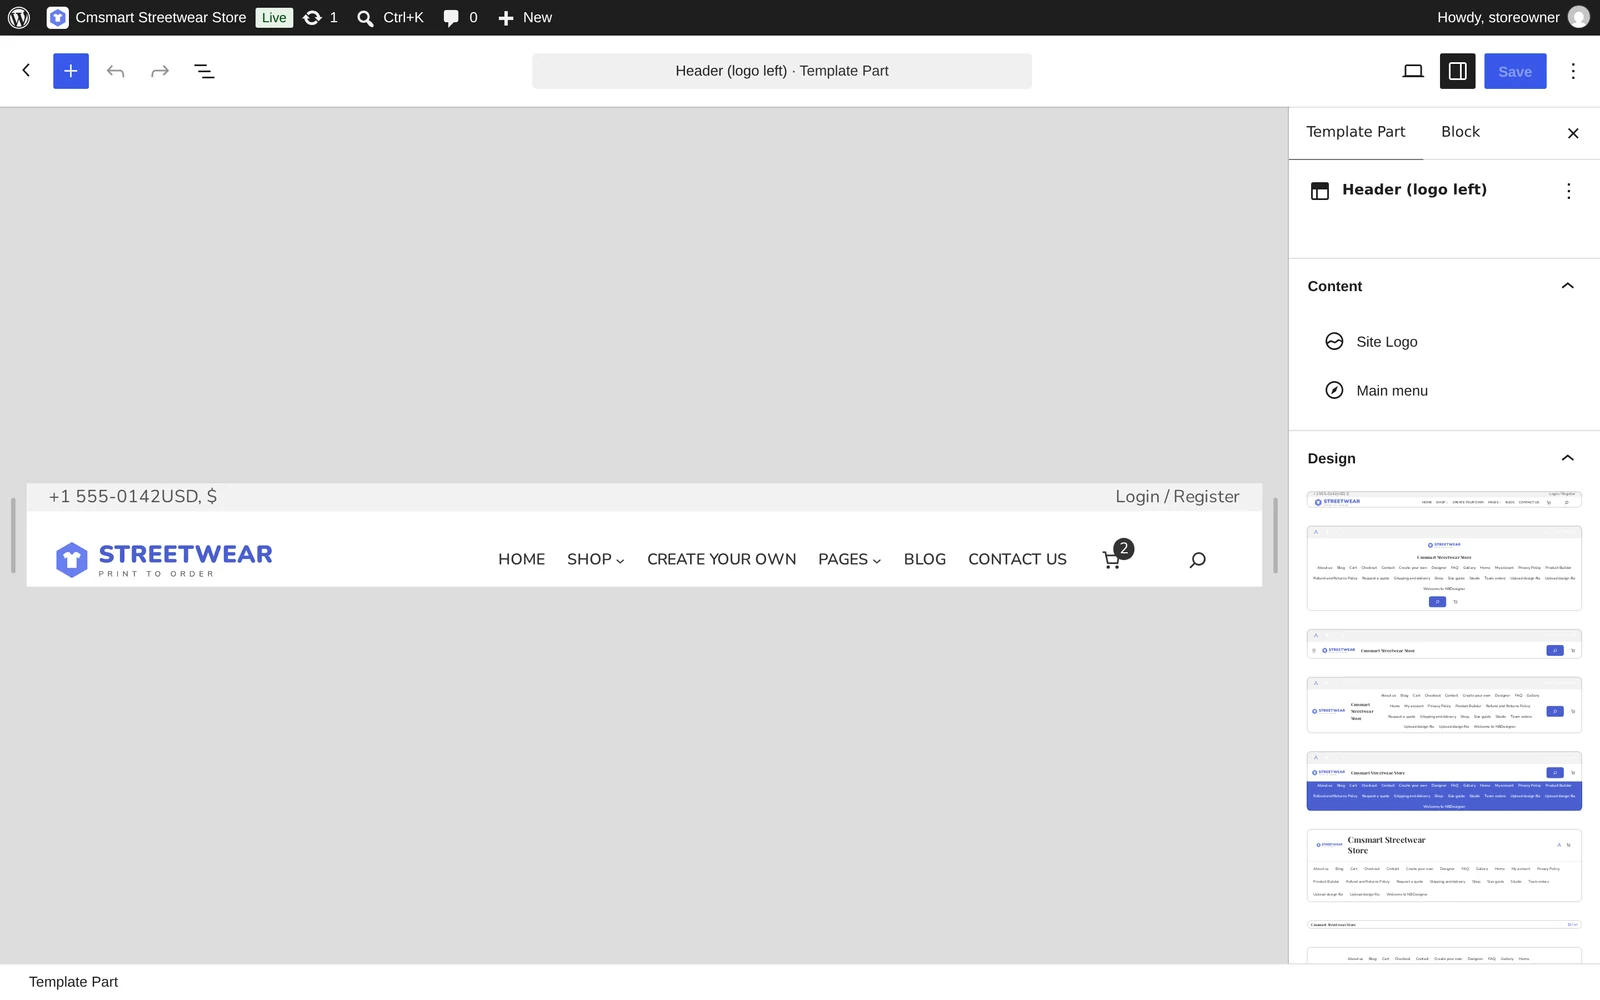Open the Document Overview list view
Screen dimensions: 1600x1000
click(204, 71)
